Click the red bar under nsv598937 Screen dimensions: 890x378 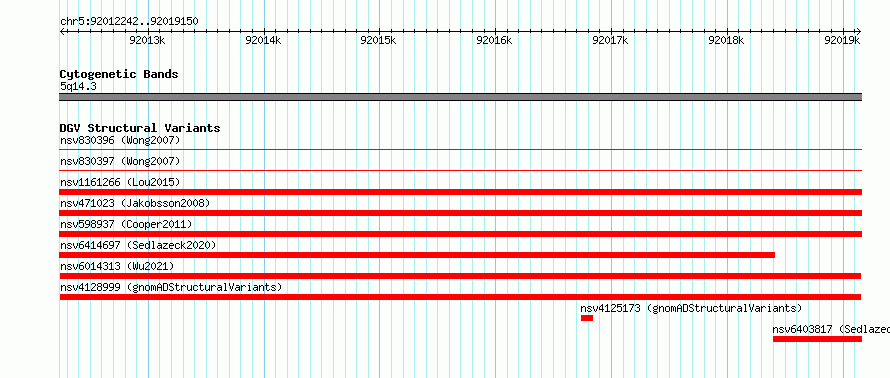[461, 234]
